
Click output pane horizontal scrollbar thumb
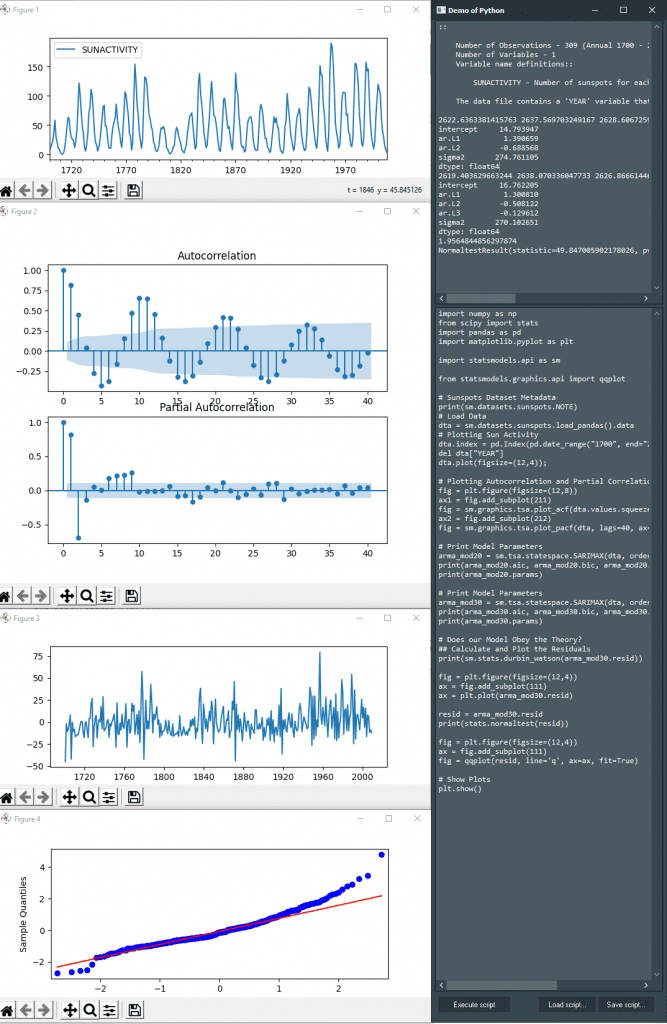481,298
